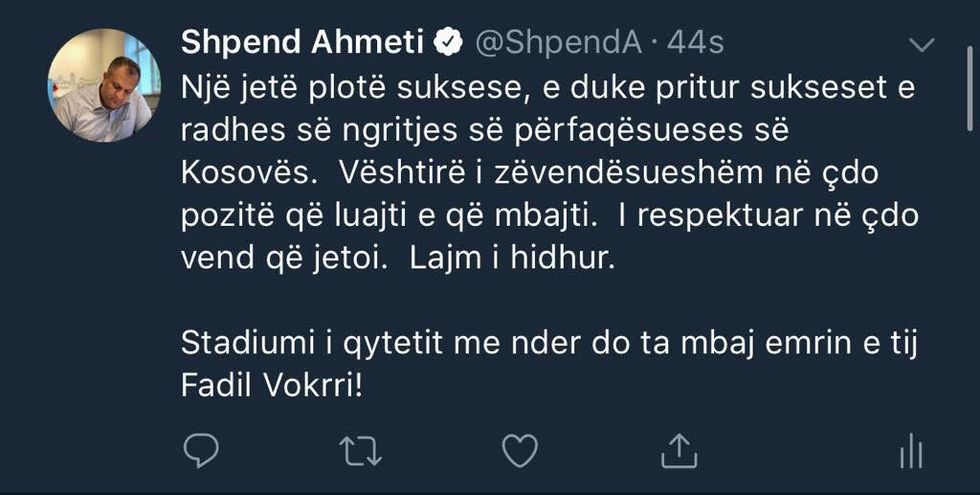Viewport: 980px width, 495px height.
Task: View tweet analytics bar-chart icon
Action: tap(910, 453)
